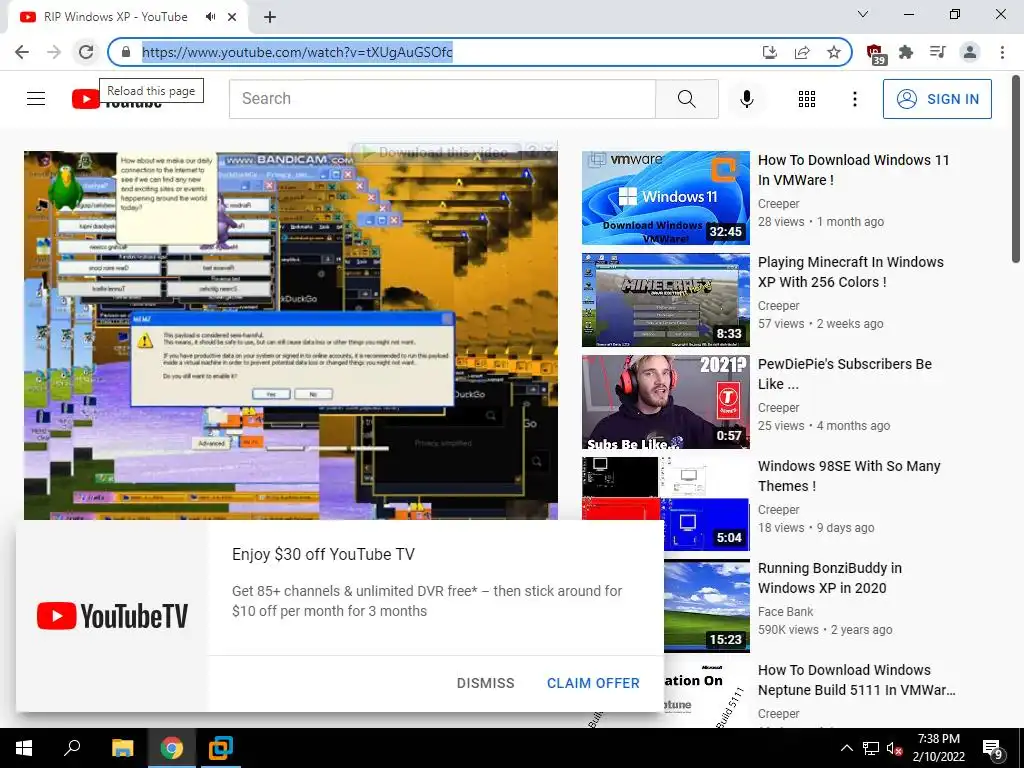The image size is (1024, 768).
Task: View site security lock info
Action: (126, 52)
